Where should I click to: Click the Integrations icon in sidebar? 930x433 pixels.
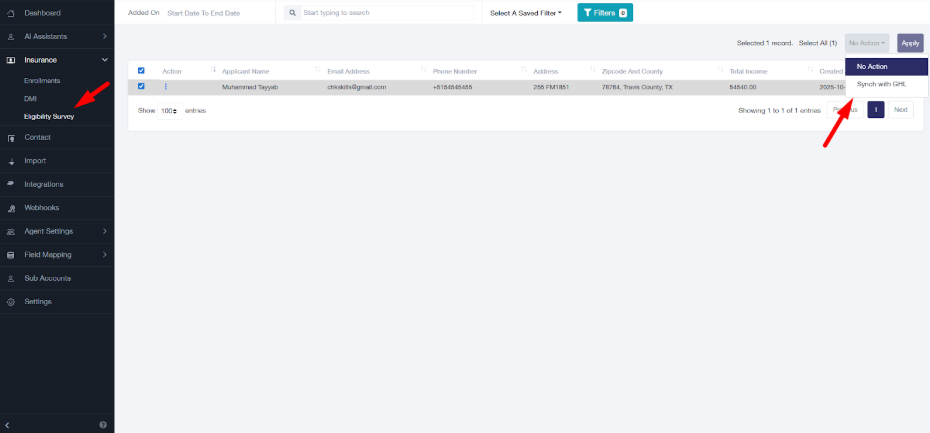[11, 184]
